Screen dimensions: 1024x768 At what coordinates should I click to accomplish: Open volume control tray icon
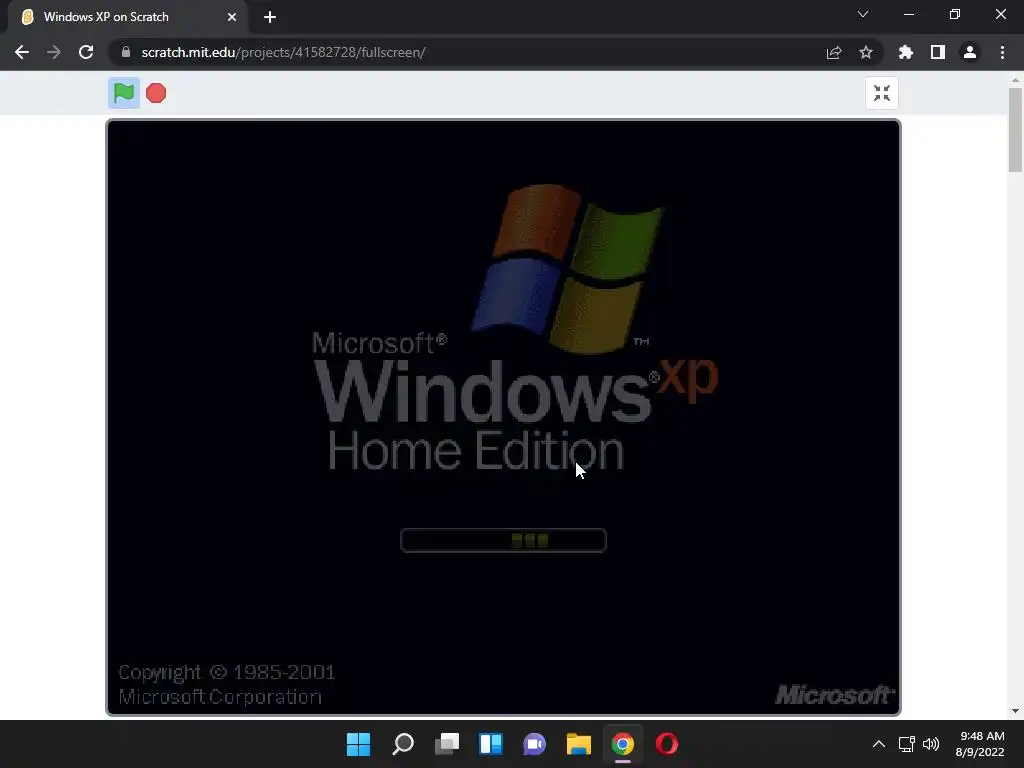click(x=931, y=744)
